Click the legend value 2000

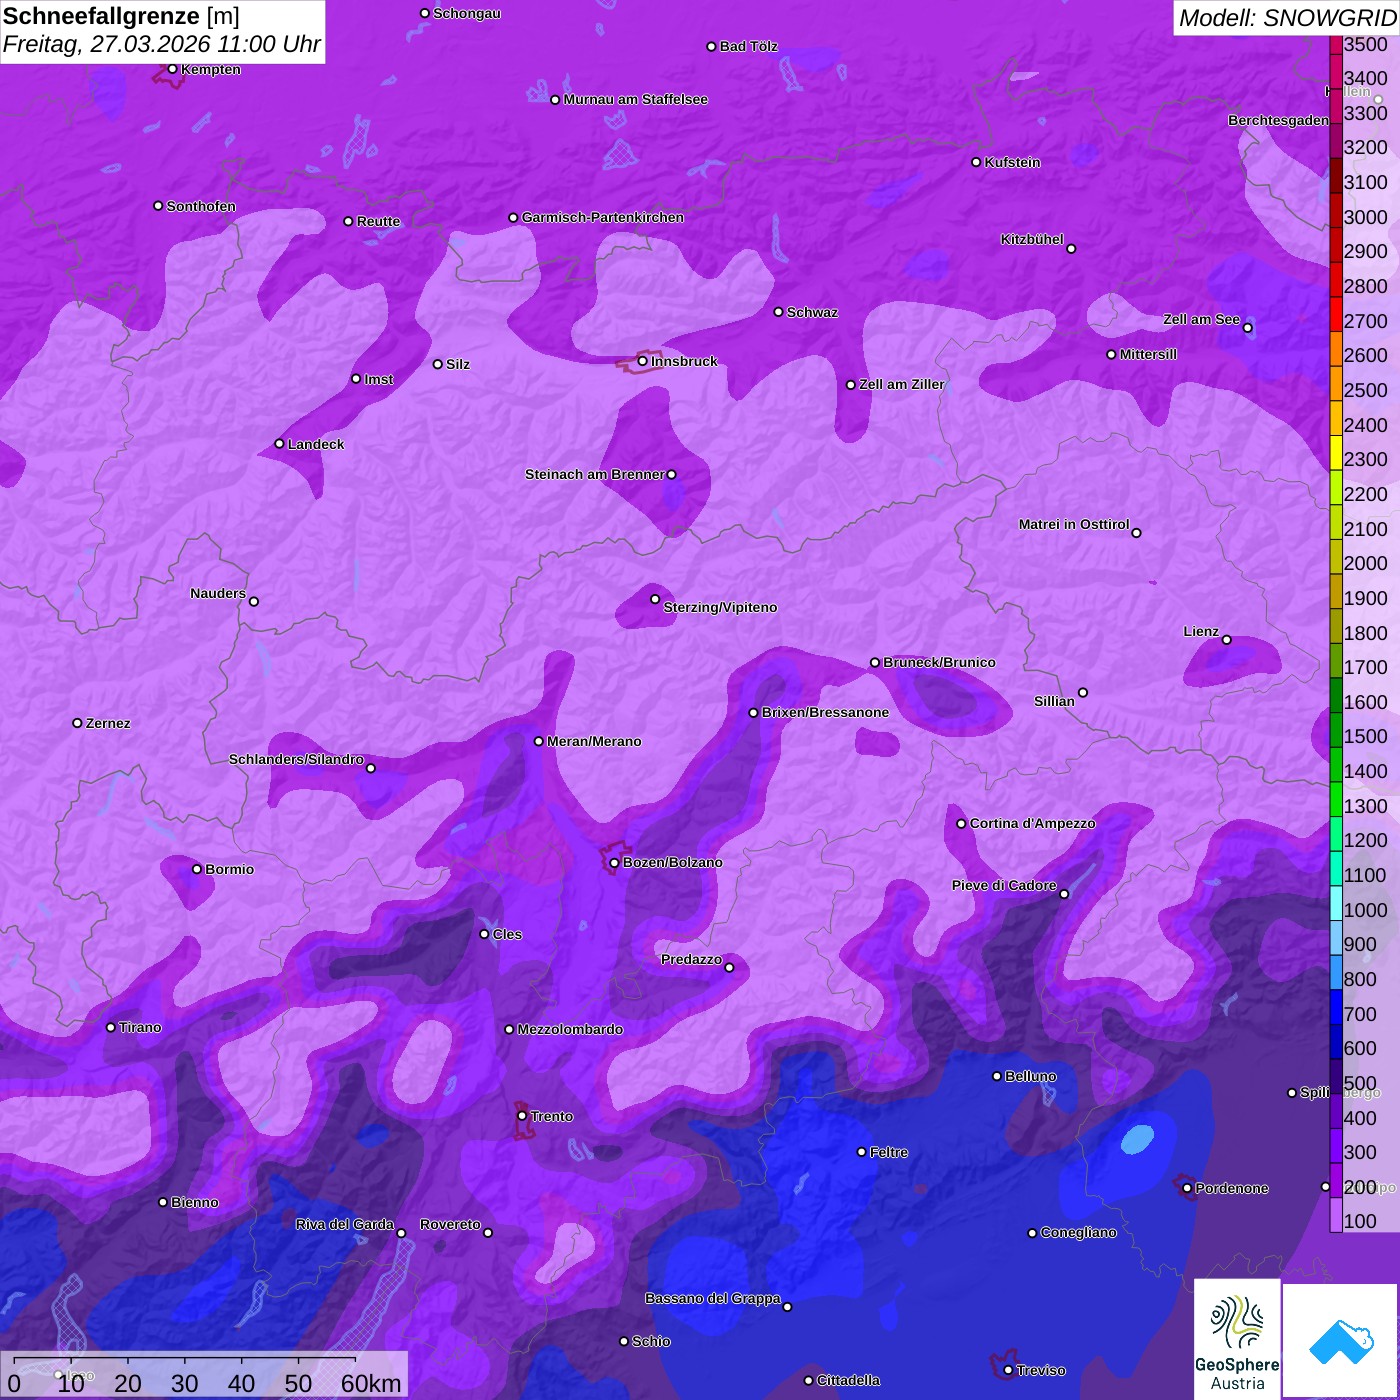1366,563
